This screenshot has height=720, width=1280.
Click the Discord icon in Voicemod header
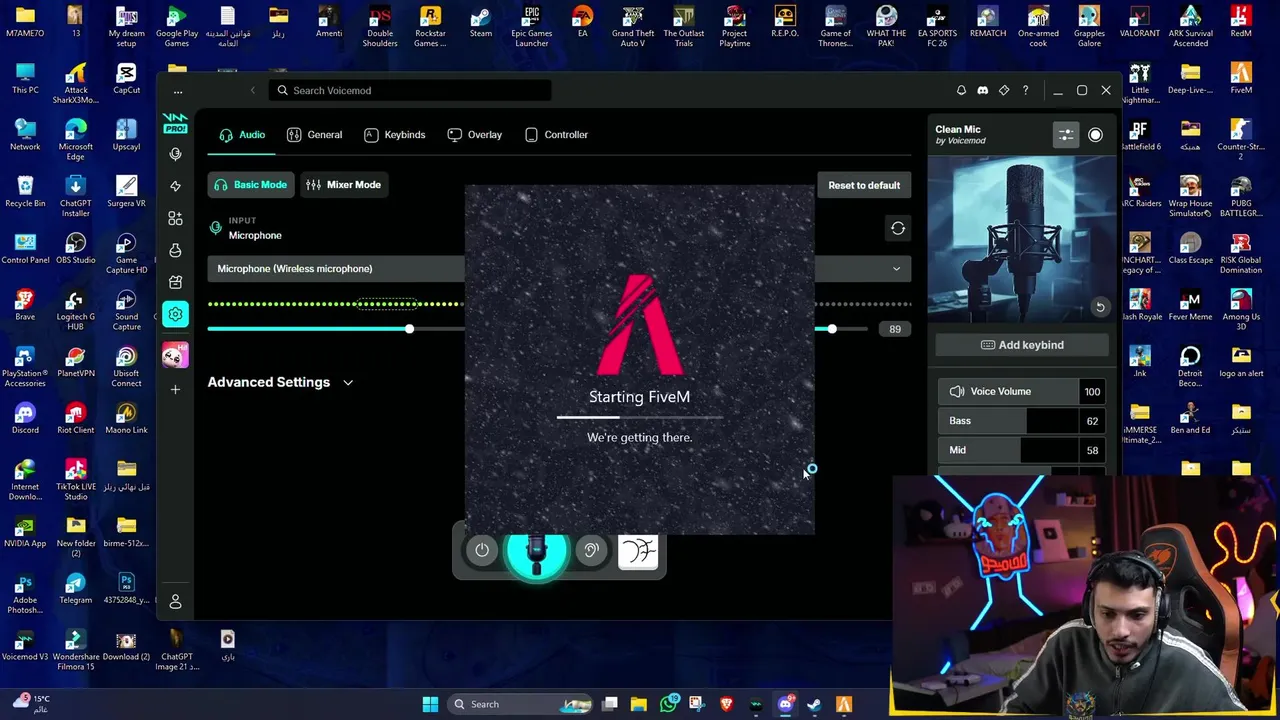click(982, 90)
